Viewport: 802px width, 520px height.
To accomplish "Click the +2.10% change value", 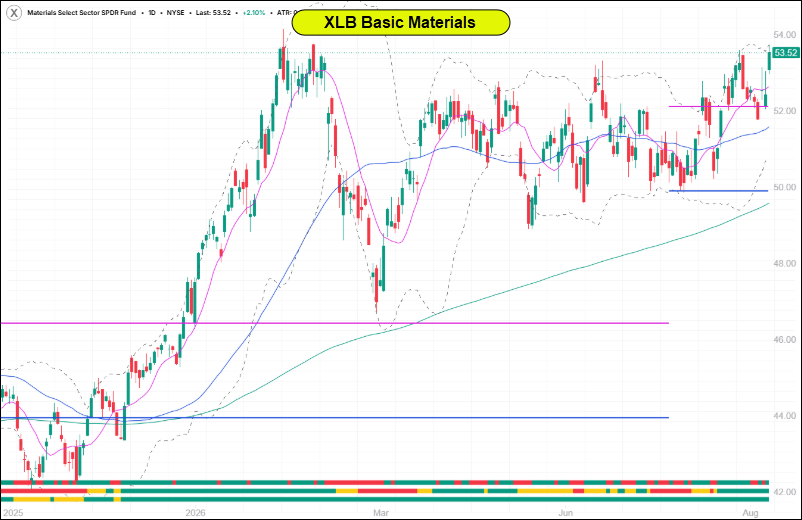I will [x=254, y=12].
